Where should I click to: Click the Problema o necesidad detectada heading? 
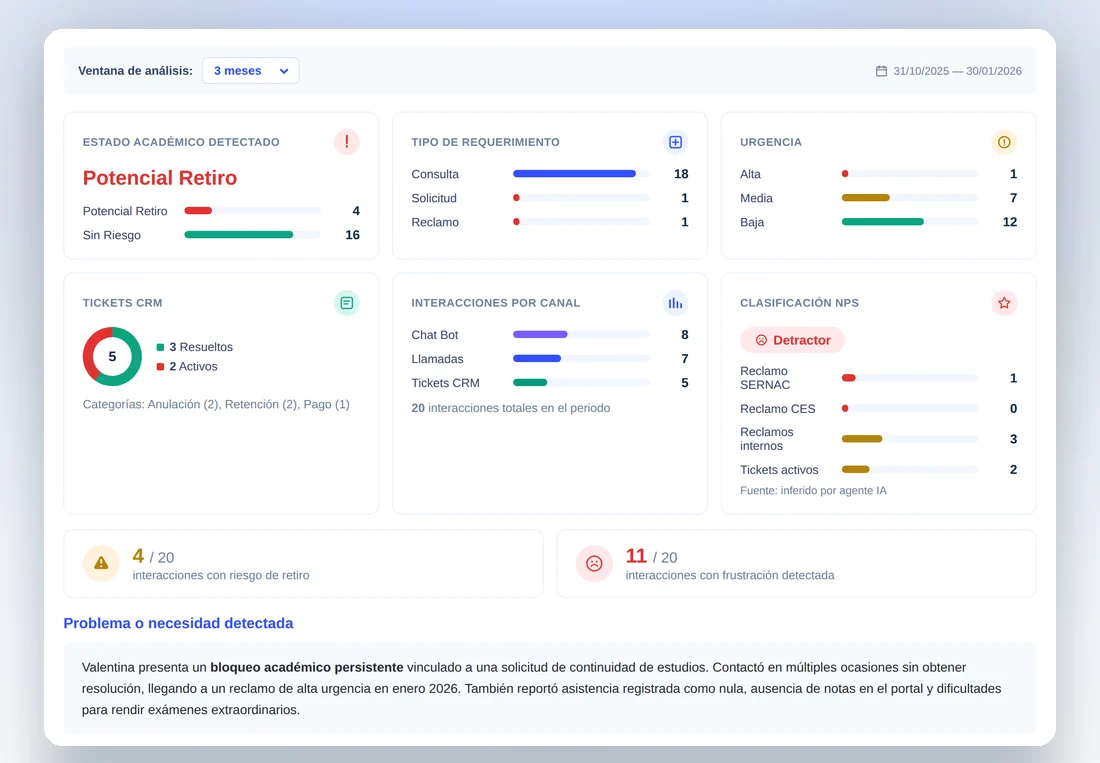point(178,623)
